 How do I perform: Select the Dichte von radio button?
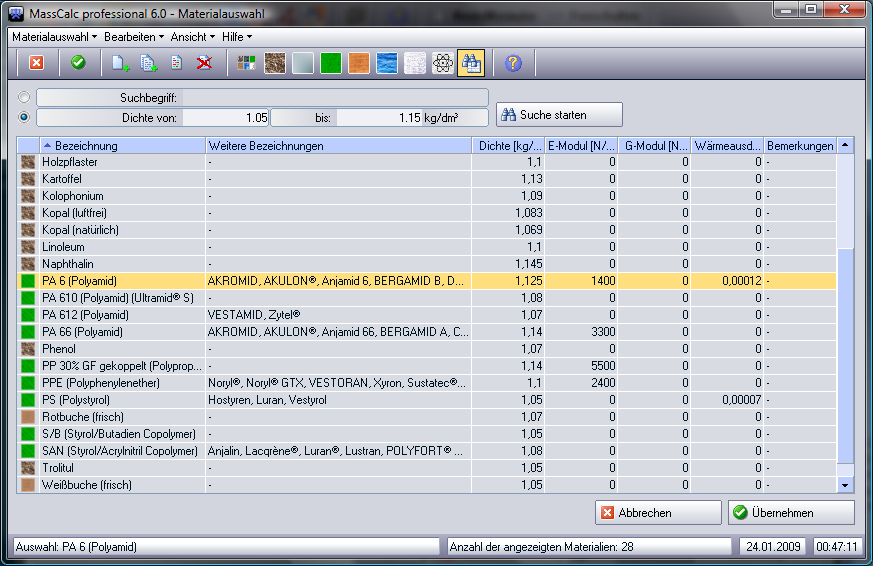click(x=24, y=117)
